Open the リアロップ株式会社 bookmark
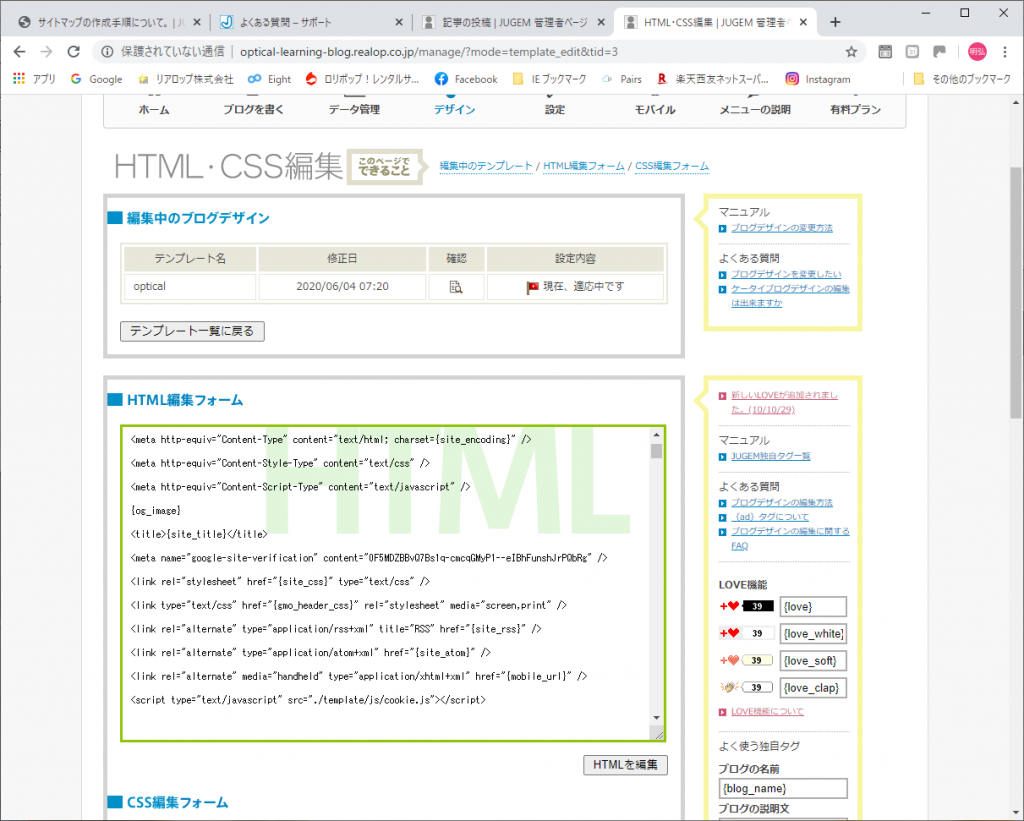1024x821 pixels. [x=185, y=79]
